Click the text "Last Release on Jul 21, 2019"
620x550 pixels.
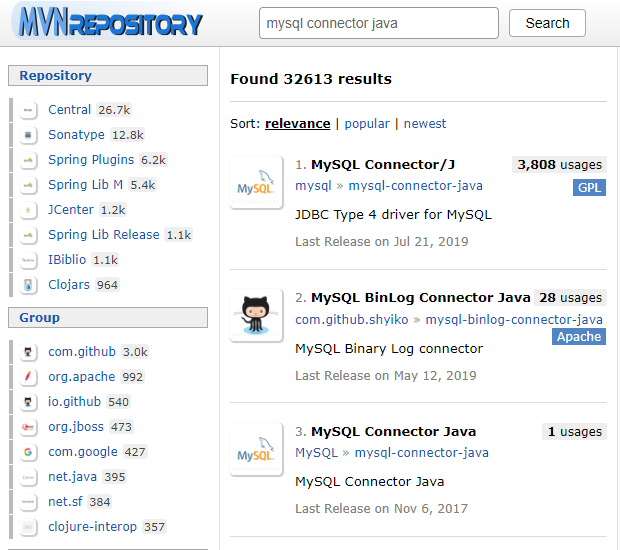pyautogui.click(x=382, y=241)
